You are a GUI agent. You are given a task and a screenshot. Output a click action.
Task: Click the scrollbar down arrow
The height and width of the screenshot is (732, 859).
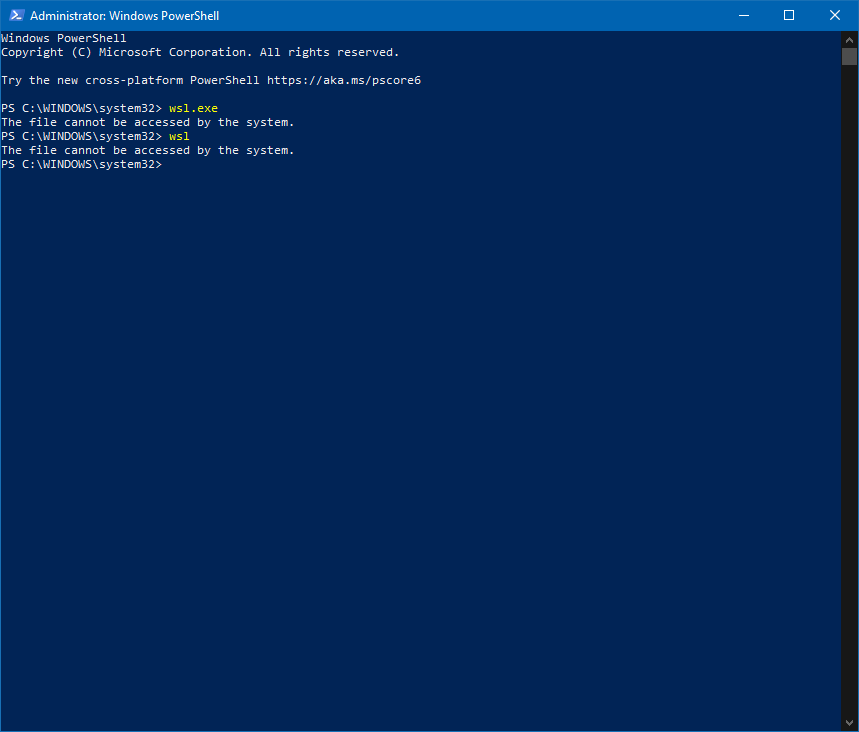click(x=849, y=723)
